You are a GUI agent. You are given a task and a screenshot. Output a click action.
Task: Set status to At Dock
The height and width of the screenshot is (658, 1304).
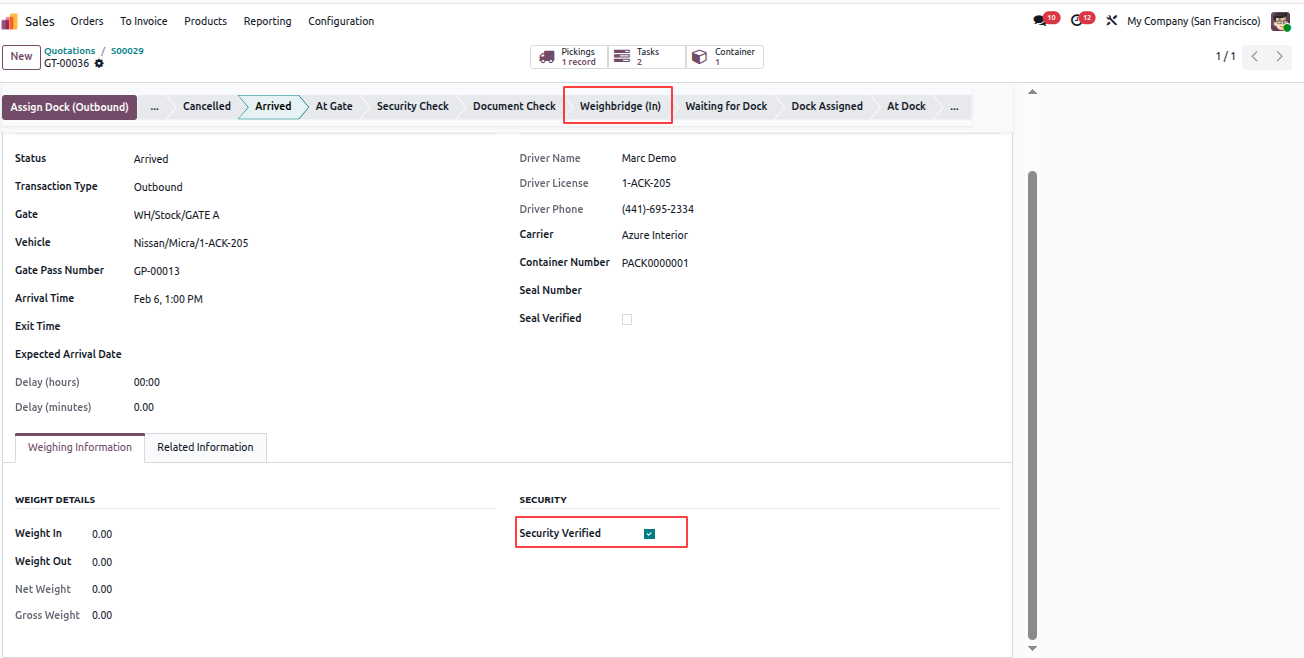click(906, 106)
